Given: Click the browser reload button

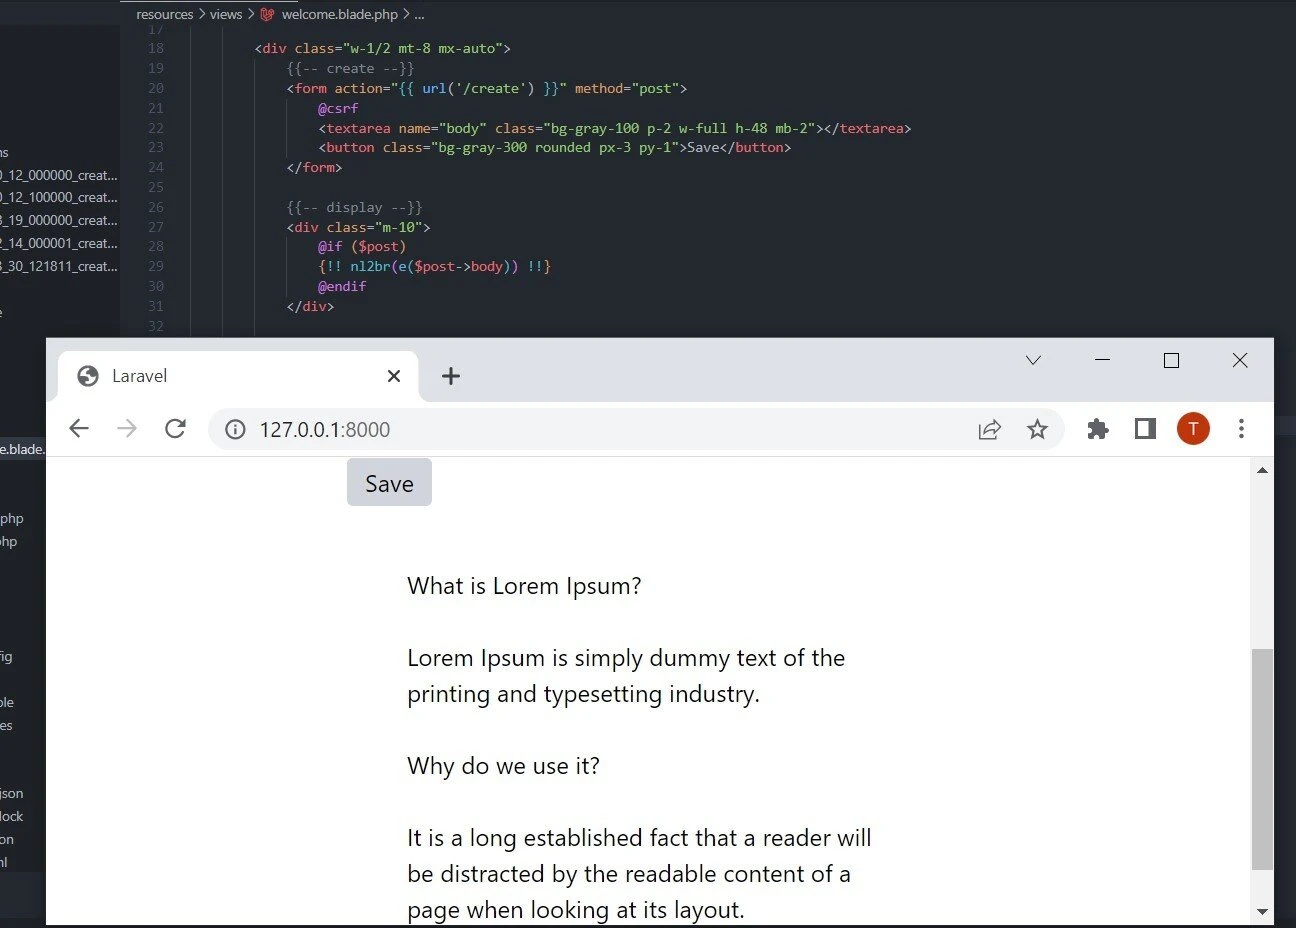Looking at the screenshot, I should (176, 428).
